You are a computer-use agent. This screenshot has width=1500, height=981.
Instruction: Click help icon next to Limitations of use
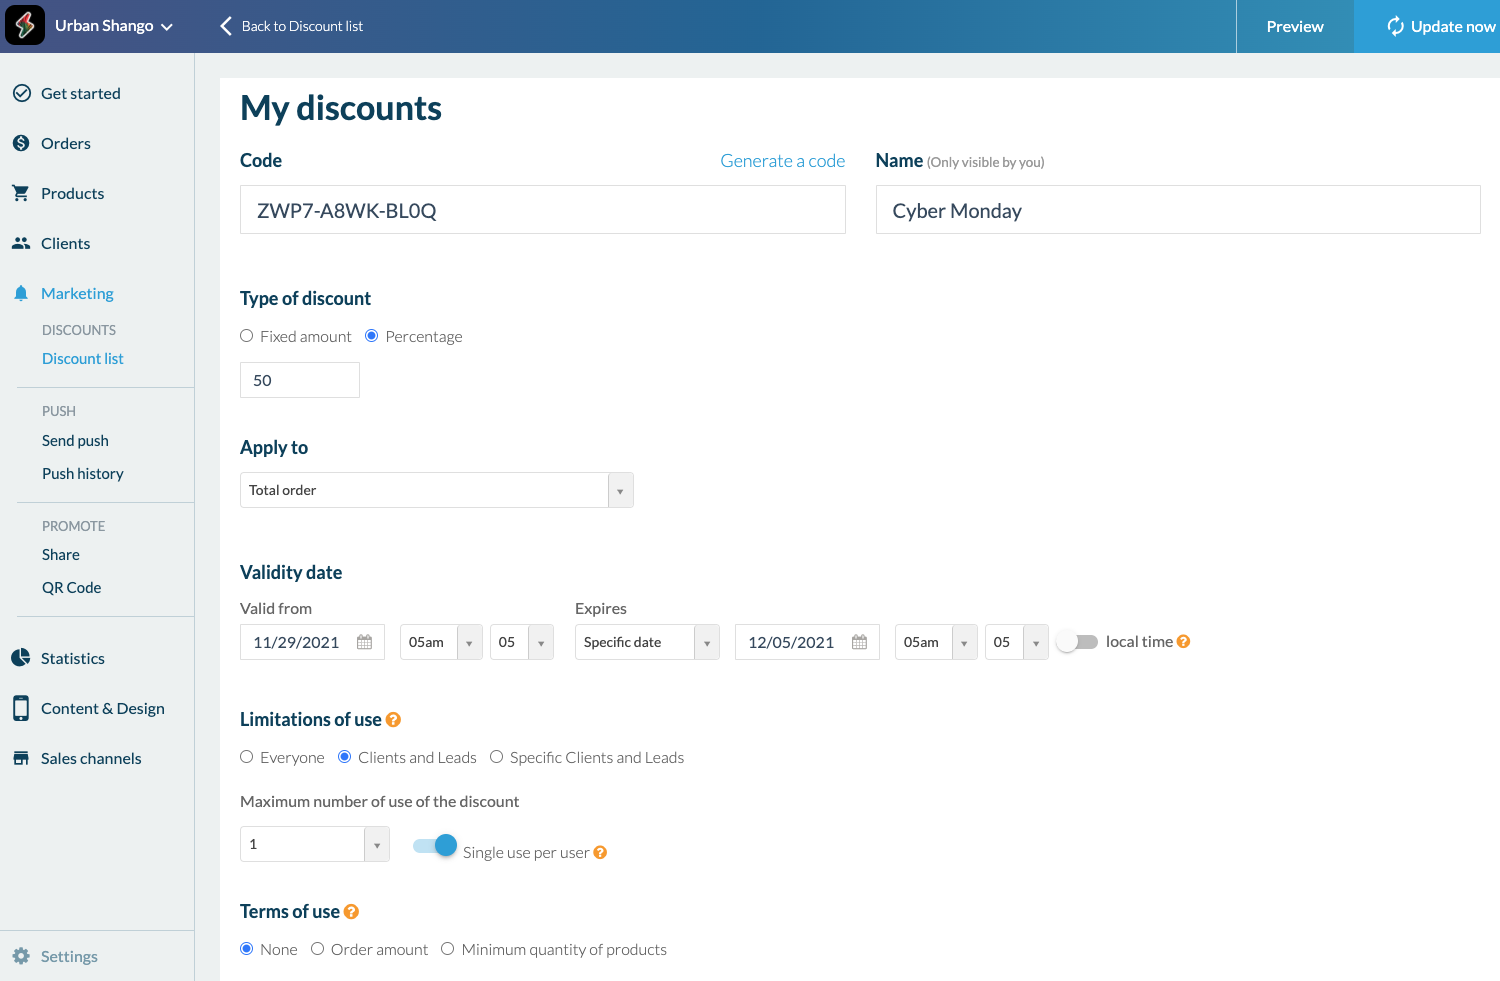pyautogui.click(x=393, y=720)
